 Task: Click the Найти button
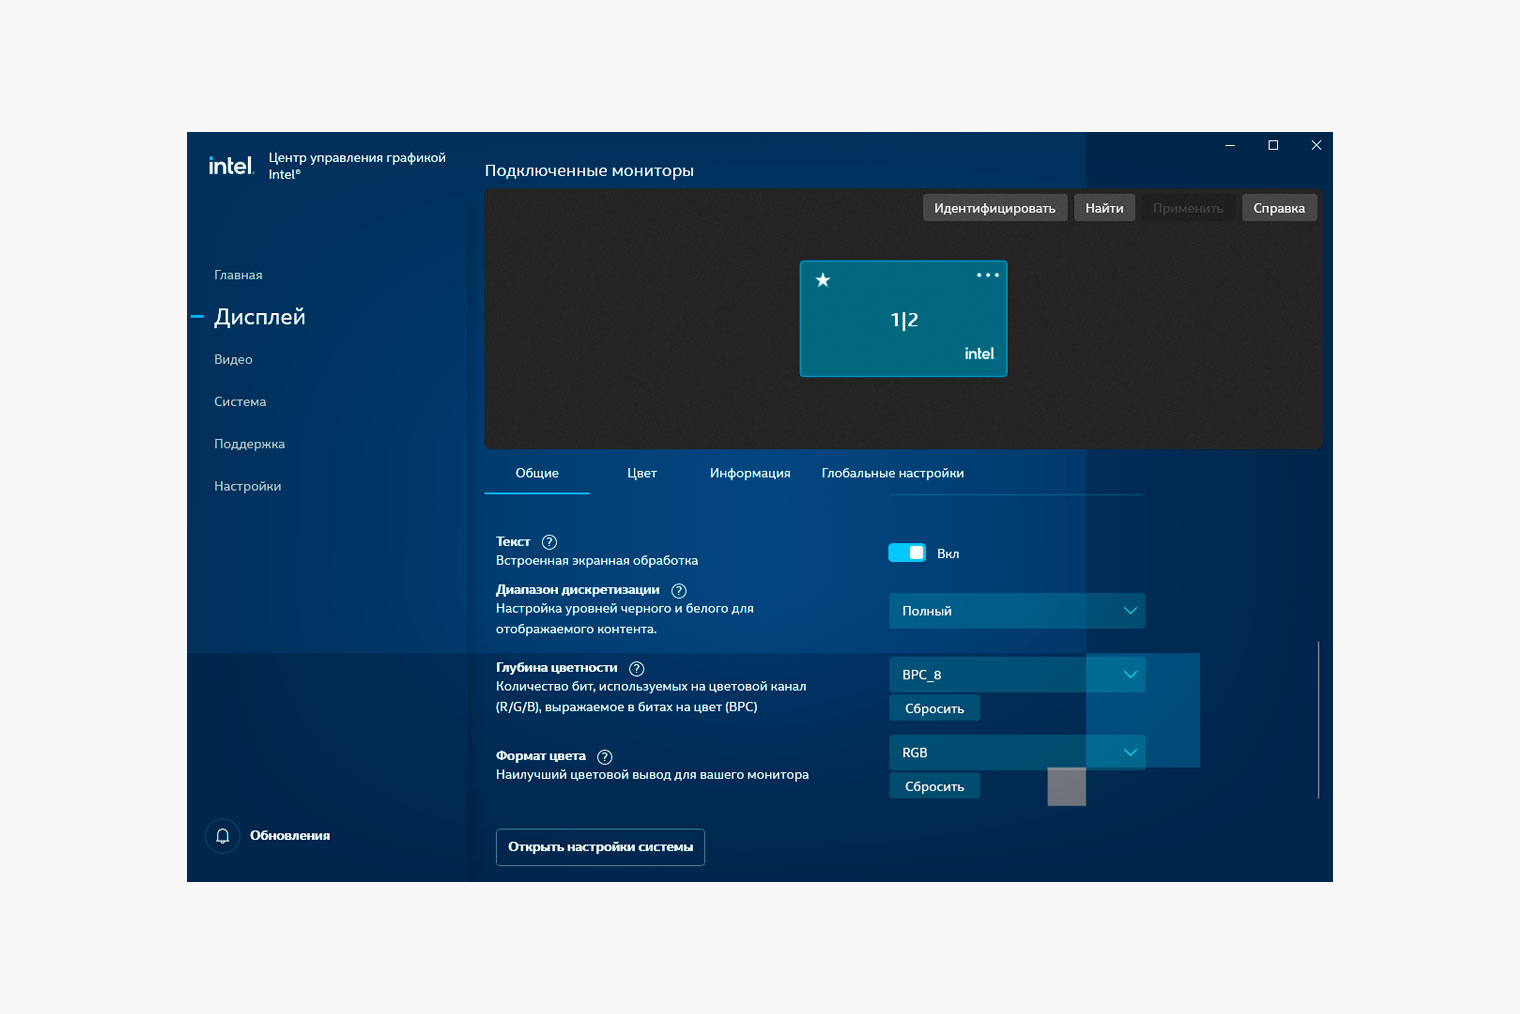coord(1104,208)
